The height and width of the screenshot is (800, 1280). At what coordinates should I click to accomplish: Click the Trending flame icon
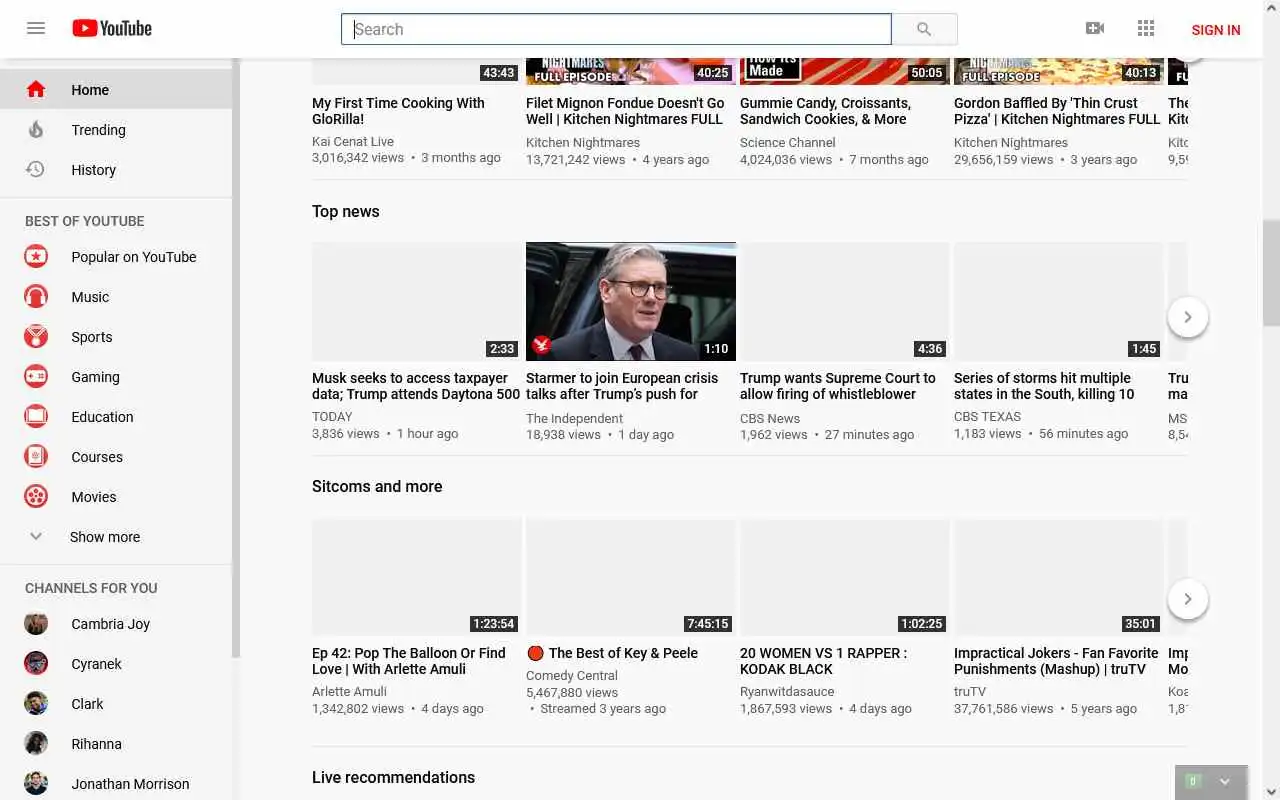pyautogui.click(x=36, y=130)
